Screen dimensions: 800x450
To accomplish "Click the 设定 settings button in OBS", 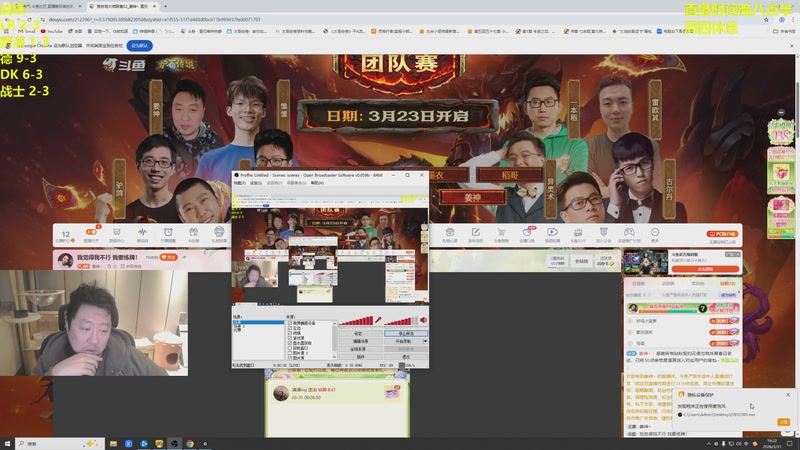I will [x=361, y=334].
